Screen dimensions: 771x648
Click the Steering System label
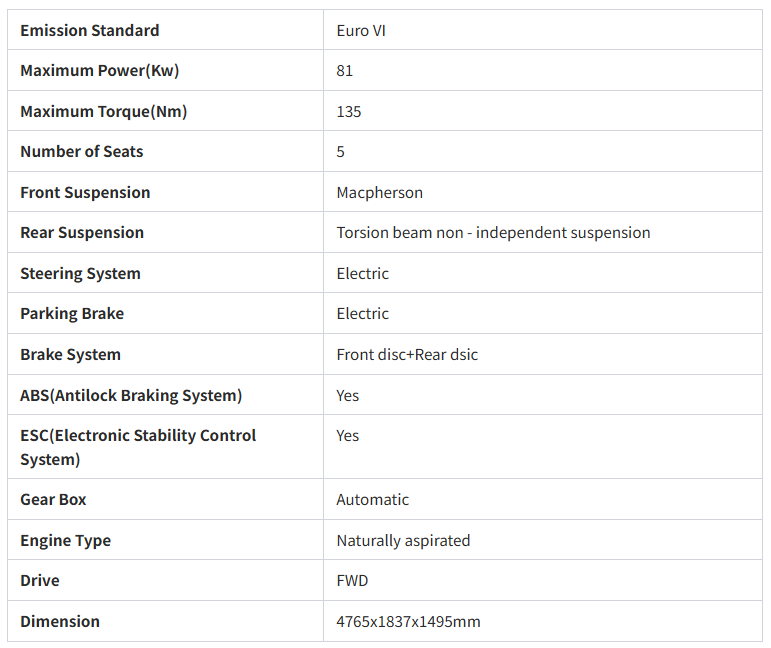pyautogui.click(x=80, y=273)
